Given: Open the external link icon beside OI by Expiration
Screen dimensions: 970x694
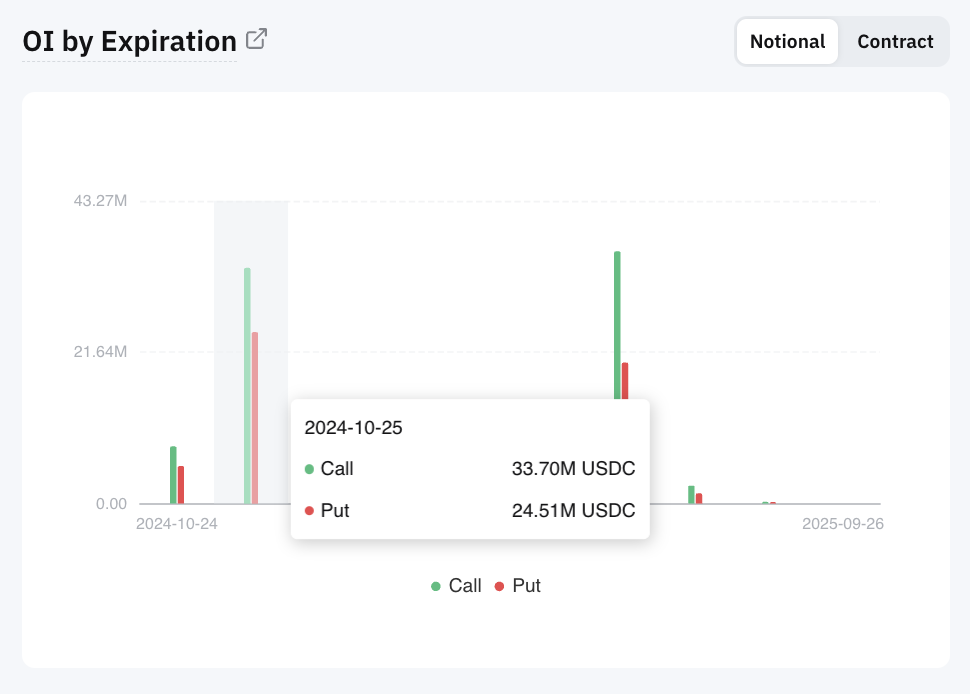Looking at the screenshot, I should (x=256, y=39).
